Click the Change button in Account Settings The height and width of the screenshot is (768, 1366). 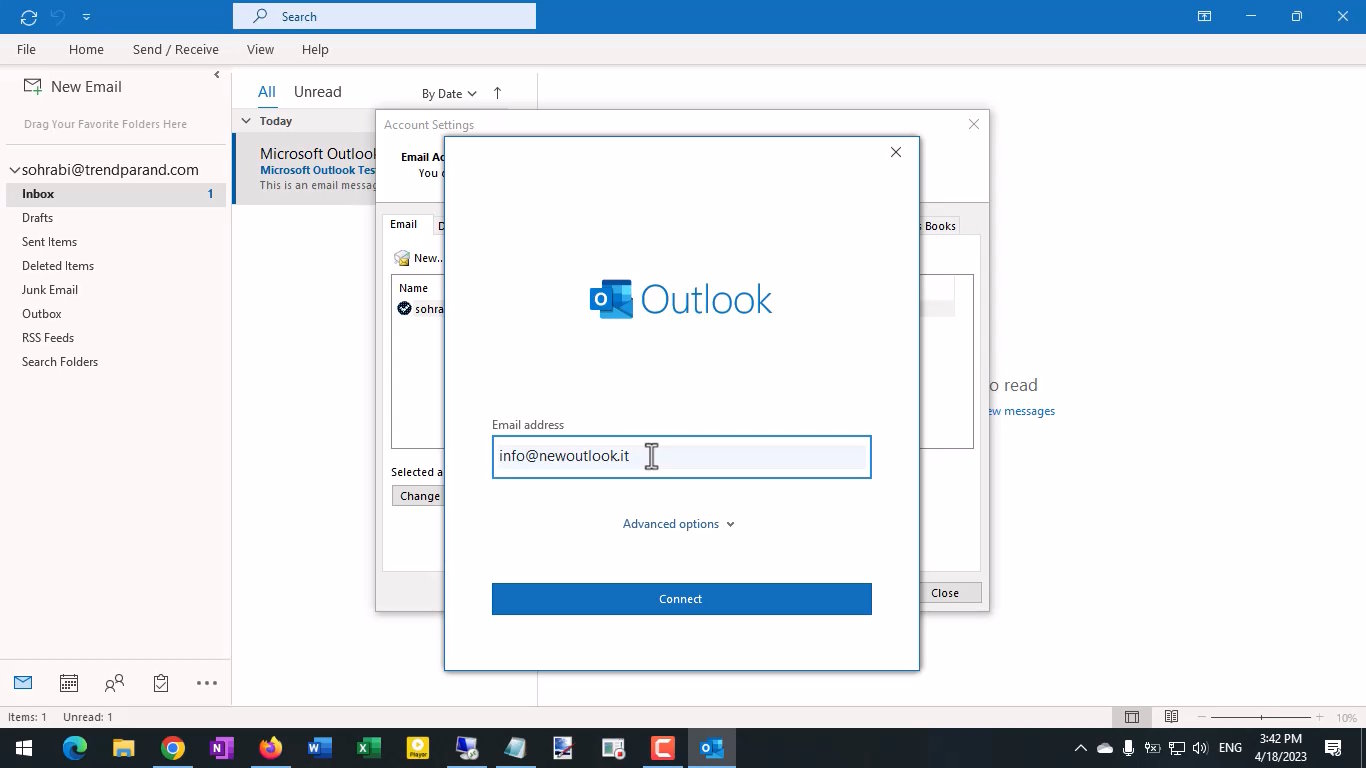pyautogui.click(x=419, y=496)
